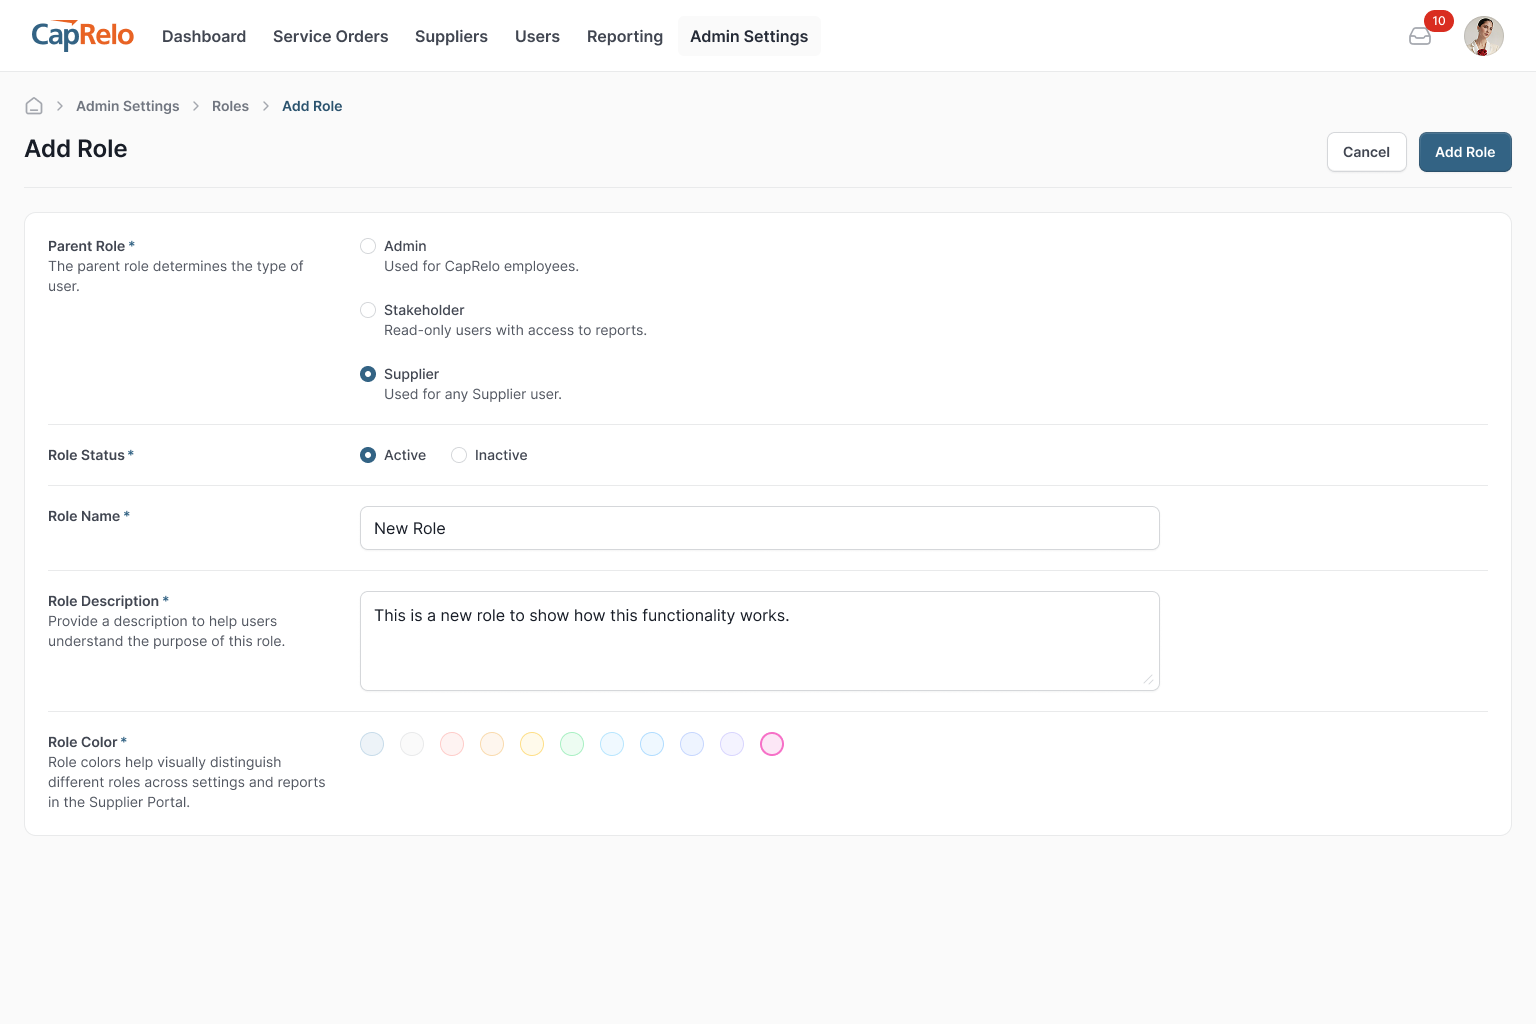This screenshot has height=1024, width=1536.
Task: Select the Active role status
Action: pyautogui.click(x=368, y=455)
